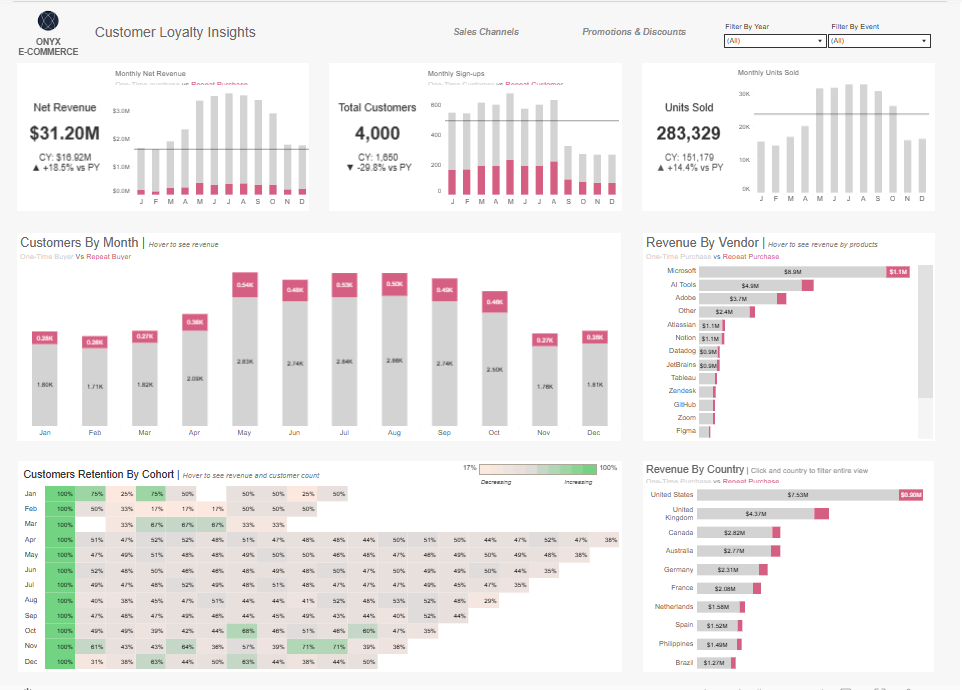Go to the Sales Channels page
This screenshot has width=962, height=690.
(486, 32)
